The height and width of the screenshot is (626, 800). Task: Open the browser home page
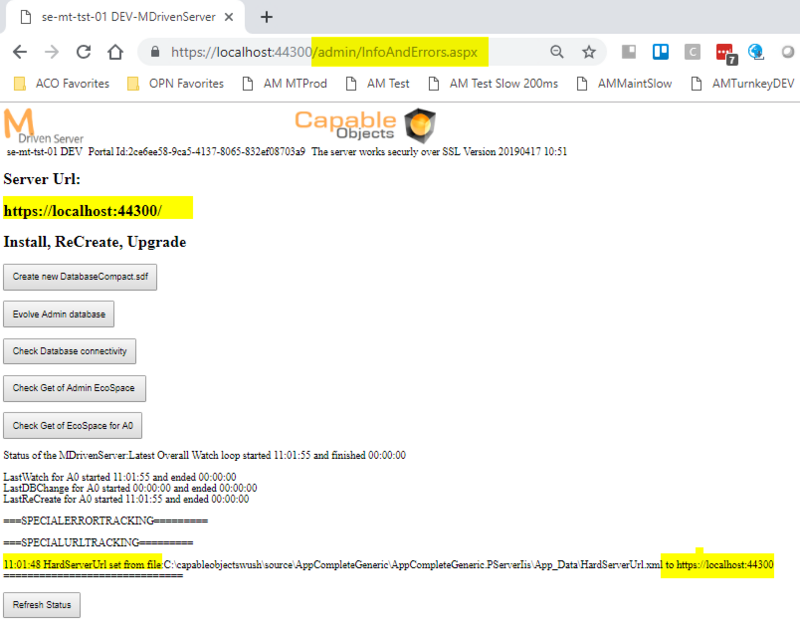(x=115, y=52)
